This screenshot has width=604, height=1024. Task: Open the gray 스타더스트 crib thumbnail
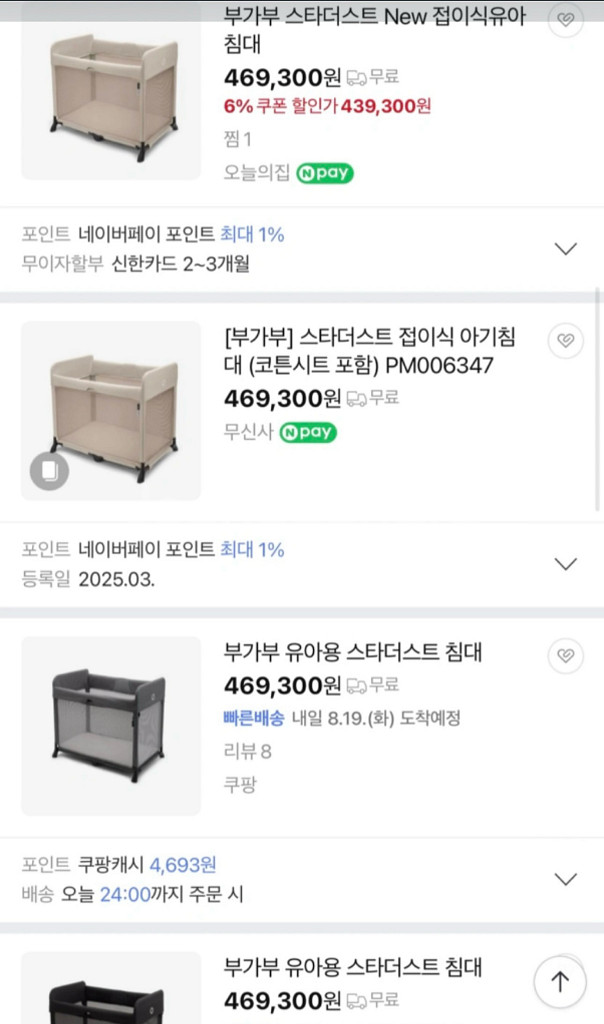(x=111, y=725)
